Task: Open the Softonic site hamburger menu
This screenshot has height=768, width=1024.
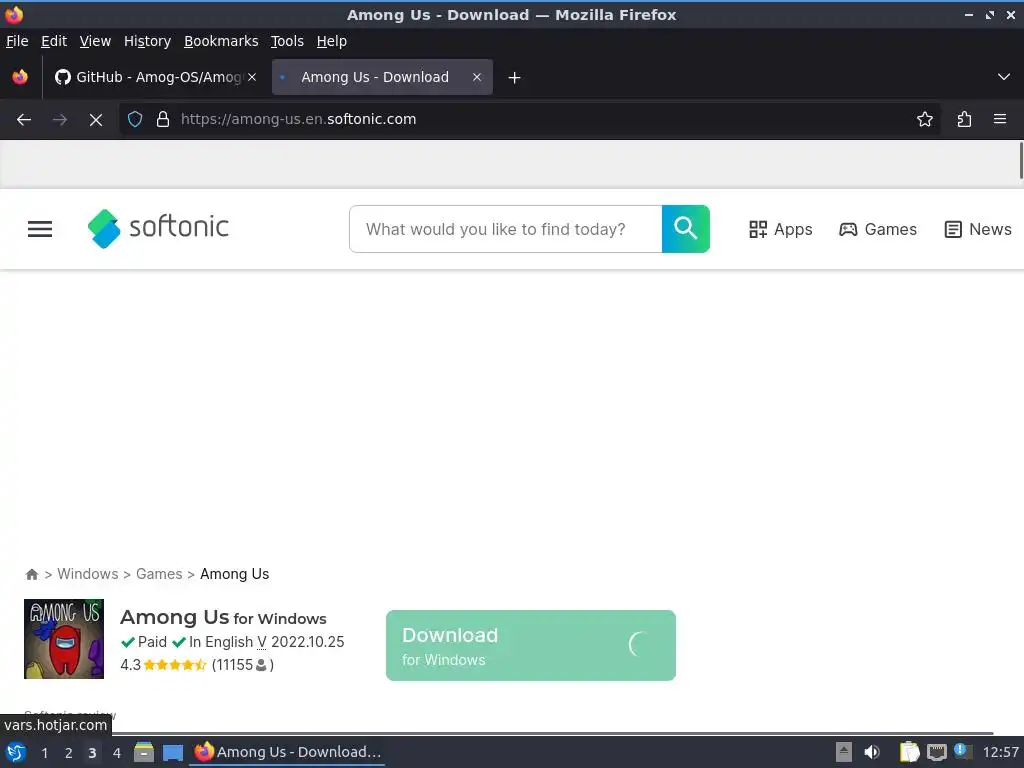Action: coord(40,229)
